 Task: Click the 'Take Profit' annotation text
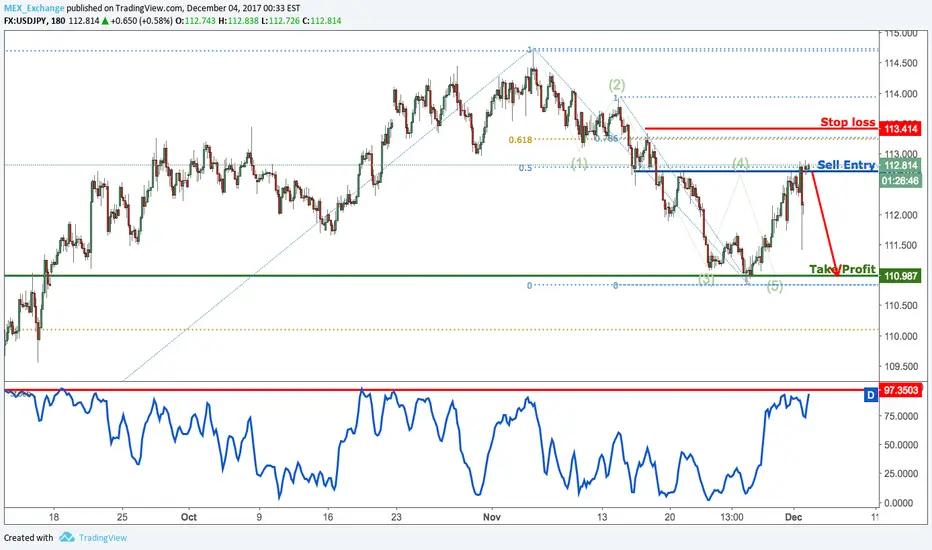(842, 269)
